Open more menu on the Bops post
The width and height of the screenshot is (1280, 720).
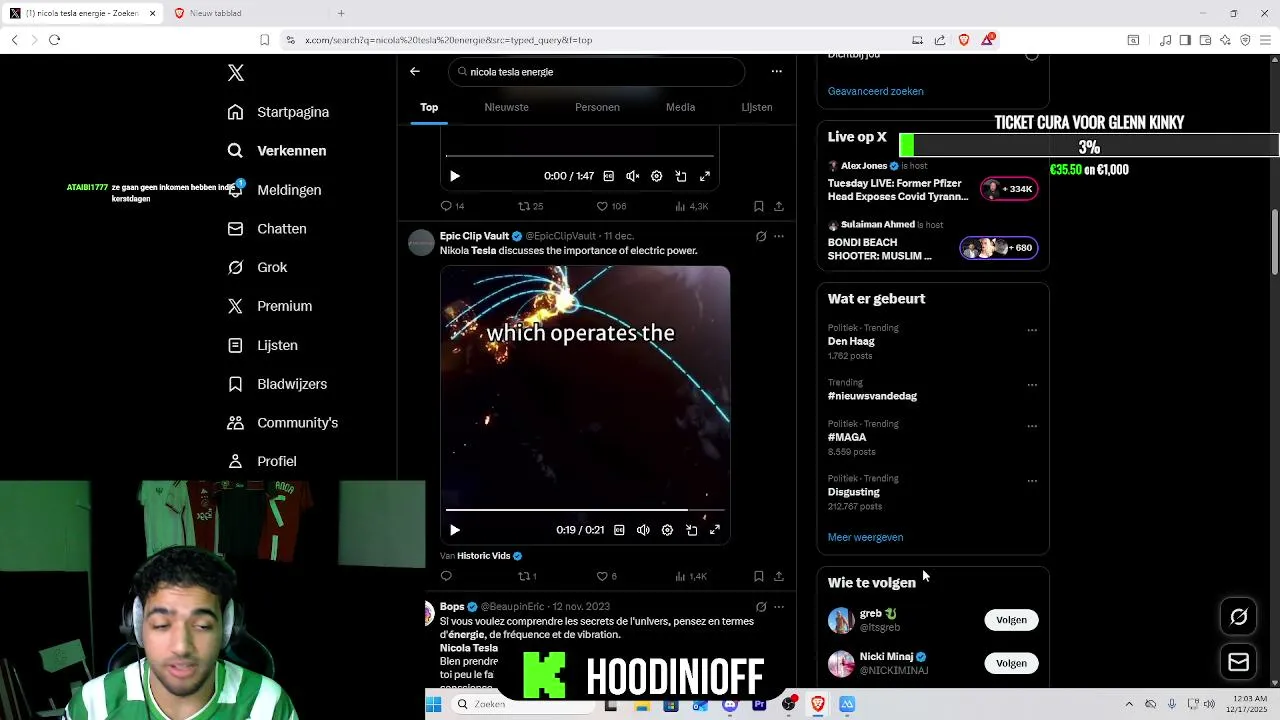point(779,607)
